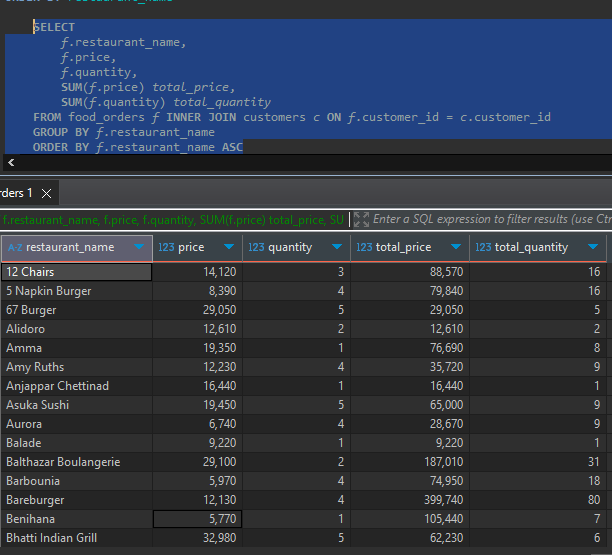Click total_price value 105,440
This screenshot has width=612, height=555.
click(x=410, y=519)
